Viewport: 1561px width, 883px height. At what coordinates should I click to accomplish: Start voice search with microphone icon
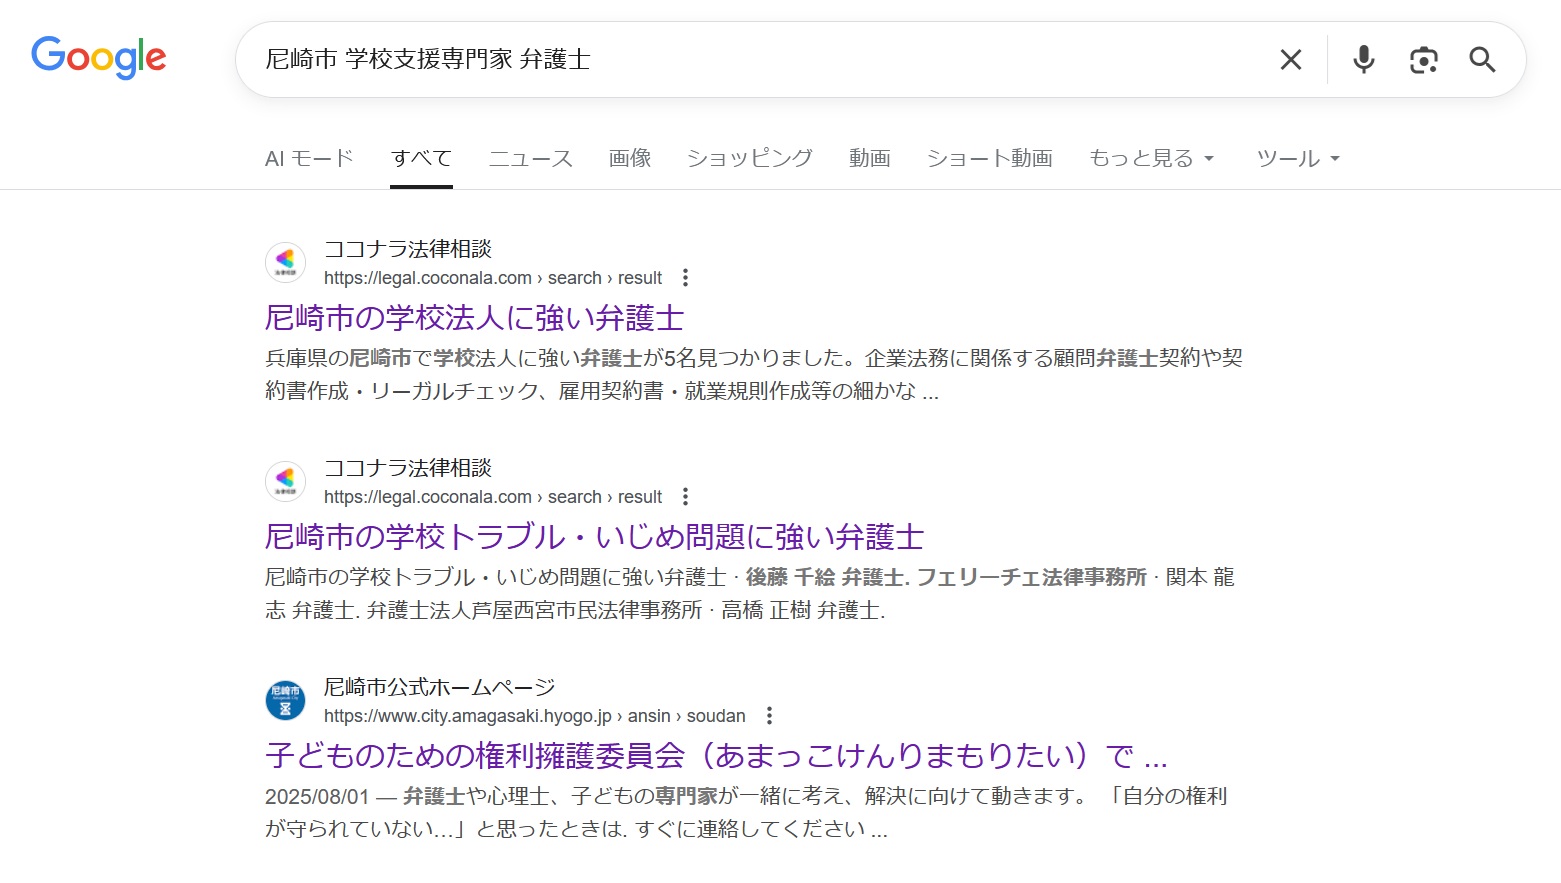pyautogui.click(x=1363, y=60)
